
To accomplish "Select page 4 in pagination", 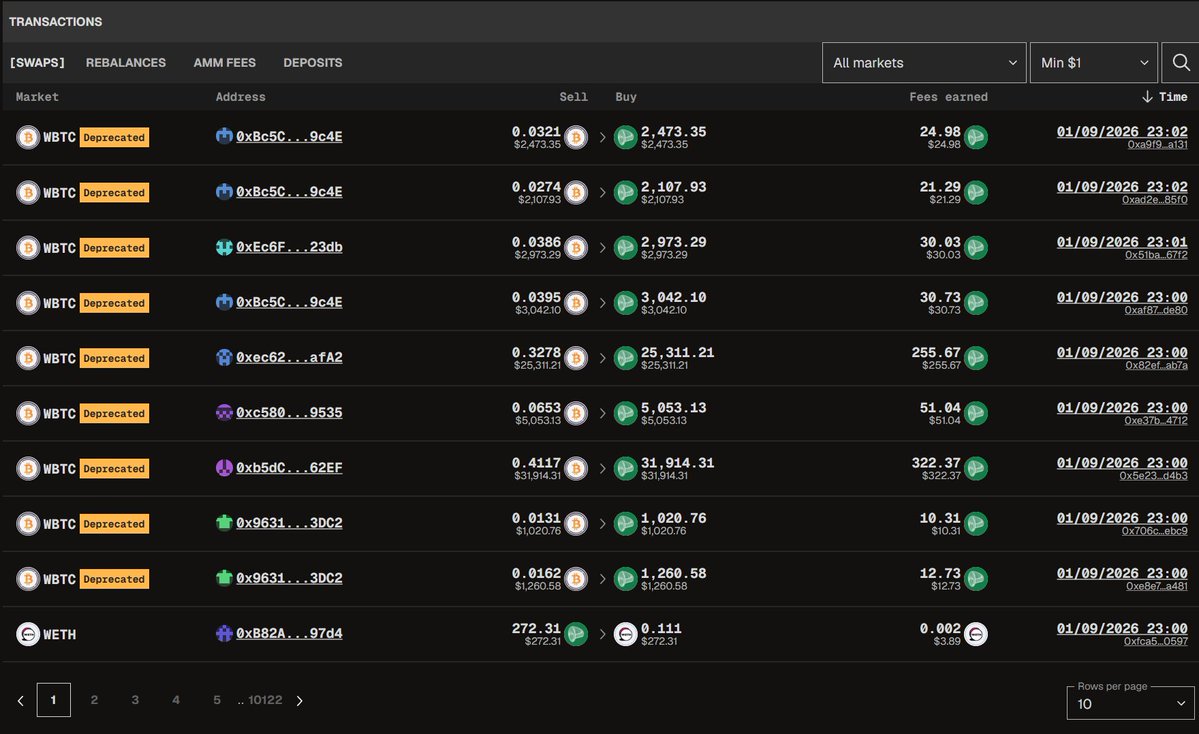I will 176,700.
